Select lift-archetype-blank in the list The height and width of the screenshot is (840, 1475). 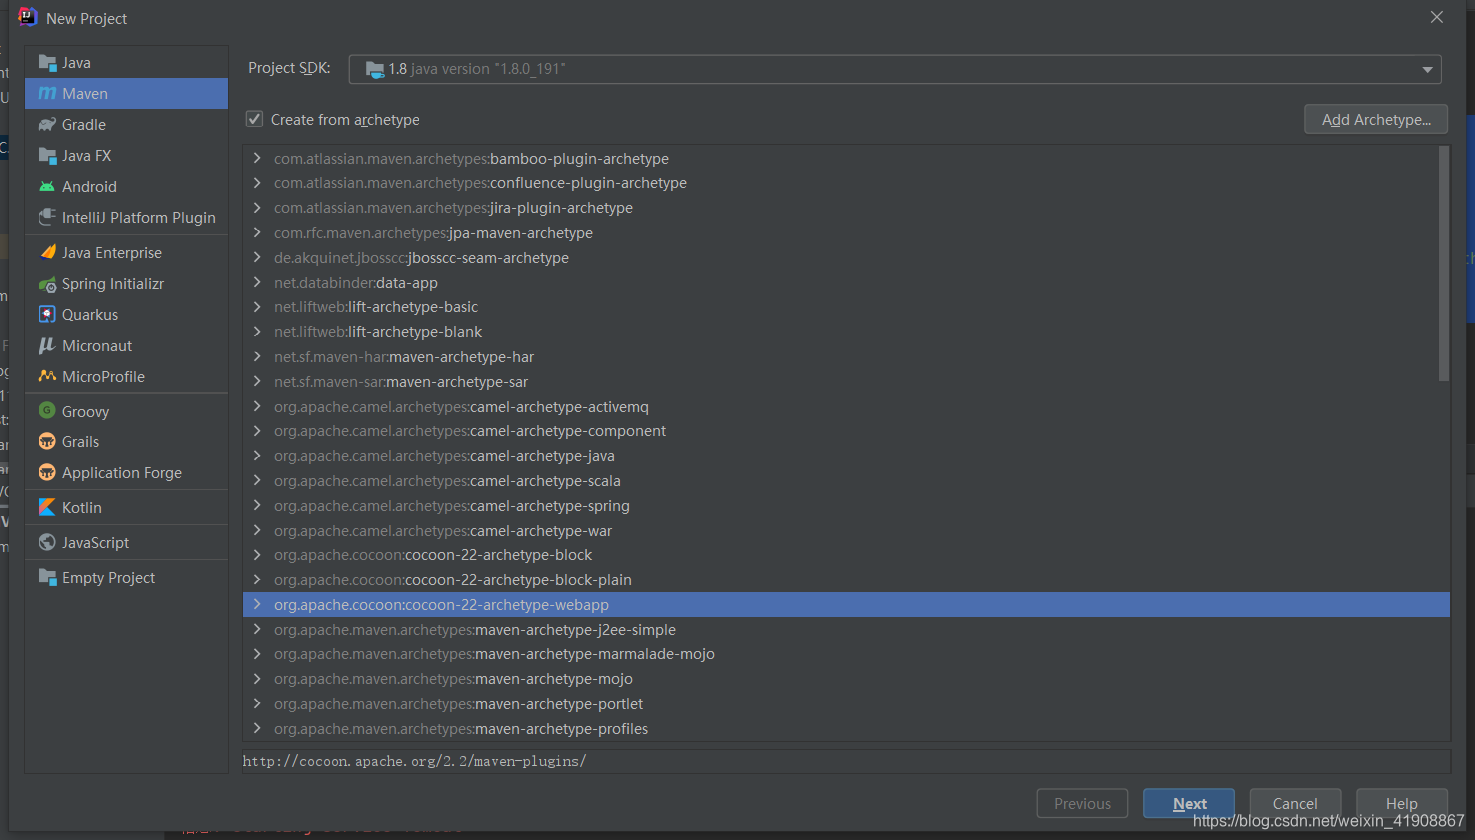pos(846,332)
